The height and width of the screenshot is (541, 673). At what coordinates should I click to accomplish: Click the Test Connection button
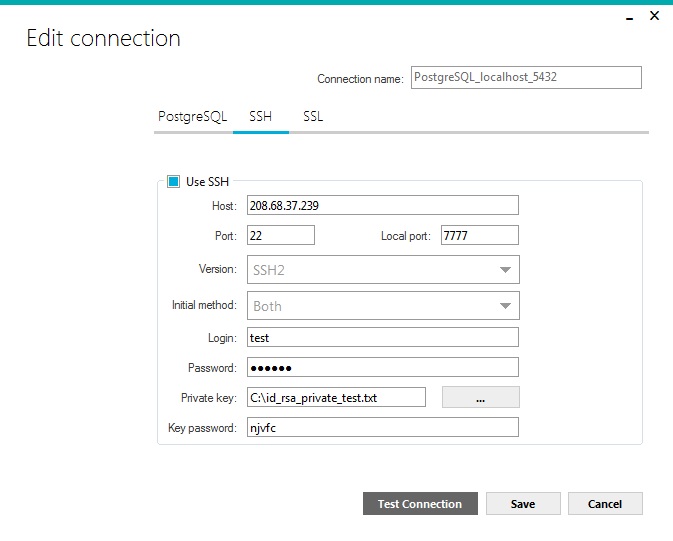[420, 504]
